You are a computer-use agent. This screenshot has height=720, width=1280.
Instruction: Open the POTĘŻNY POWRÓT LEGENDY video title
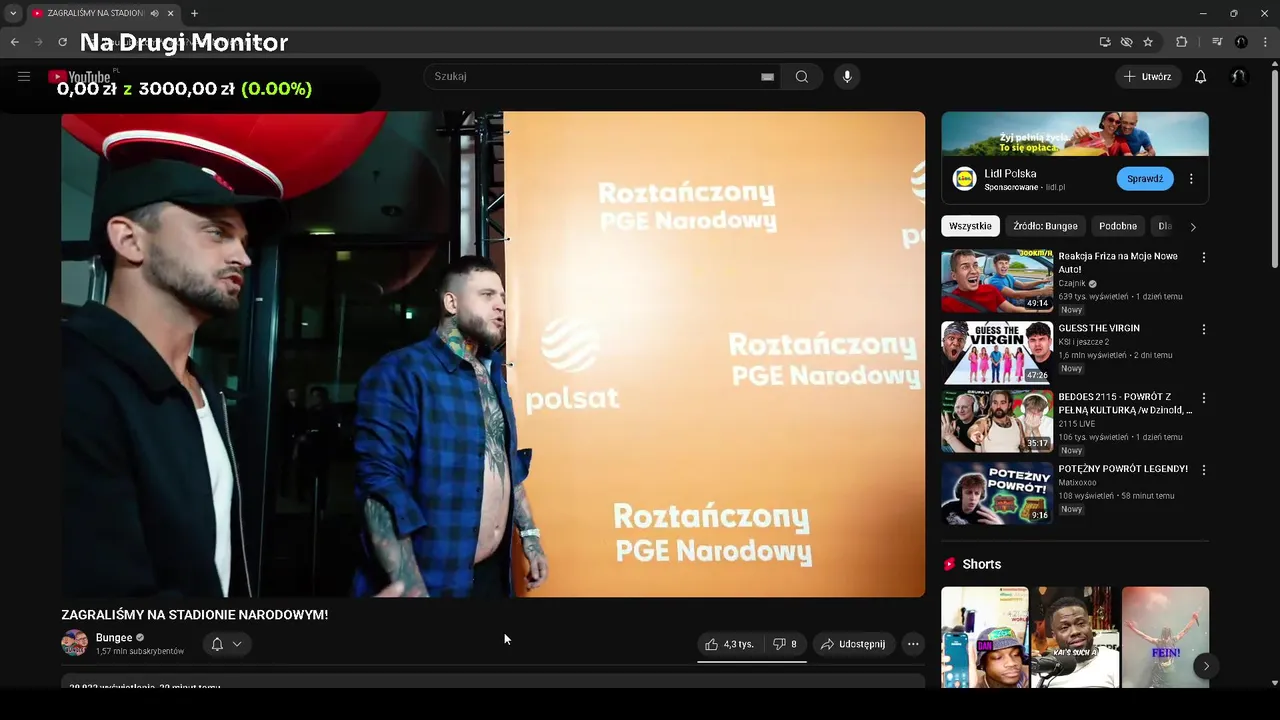(x=1123, y=469)
